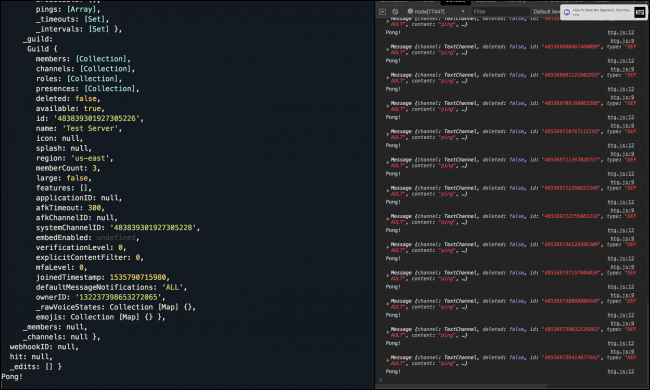Click the explicitContentFilter: 0 line

89,257
